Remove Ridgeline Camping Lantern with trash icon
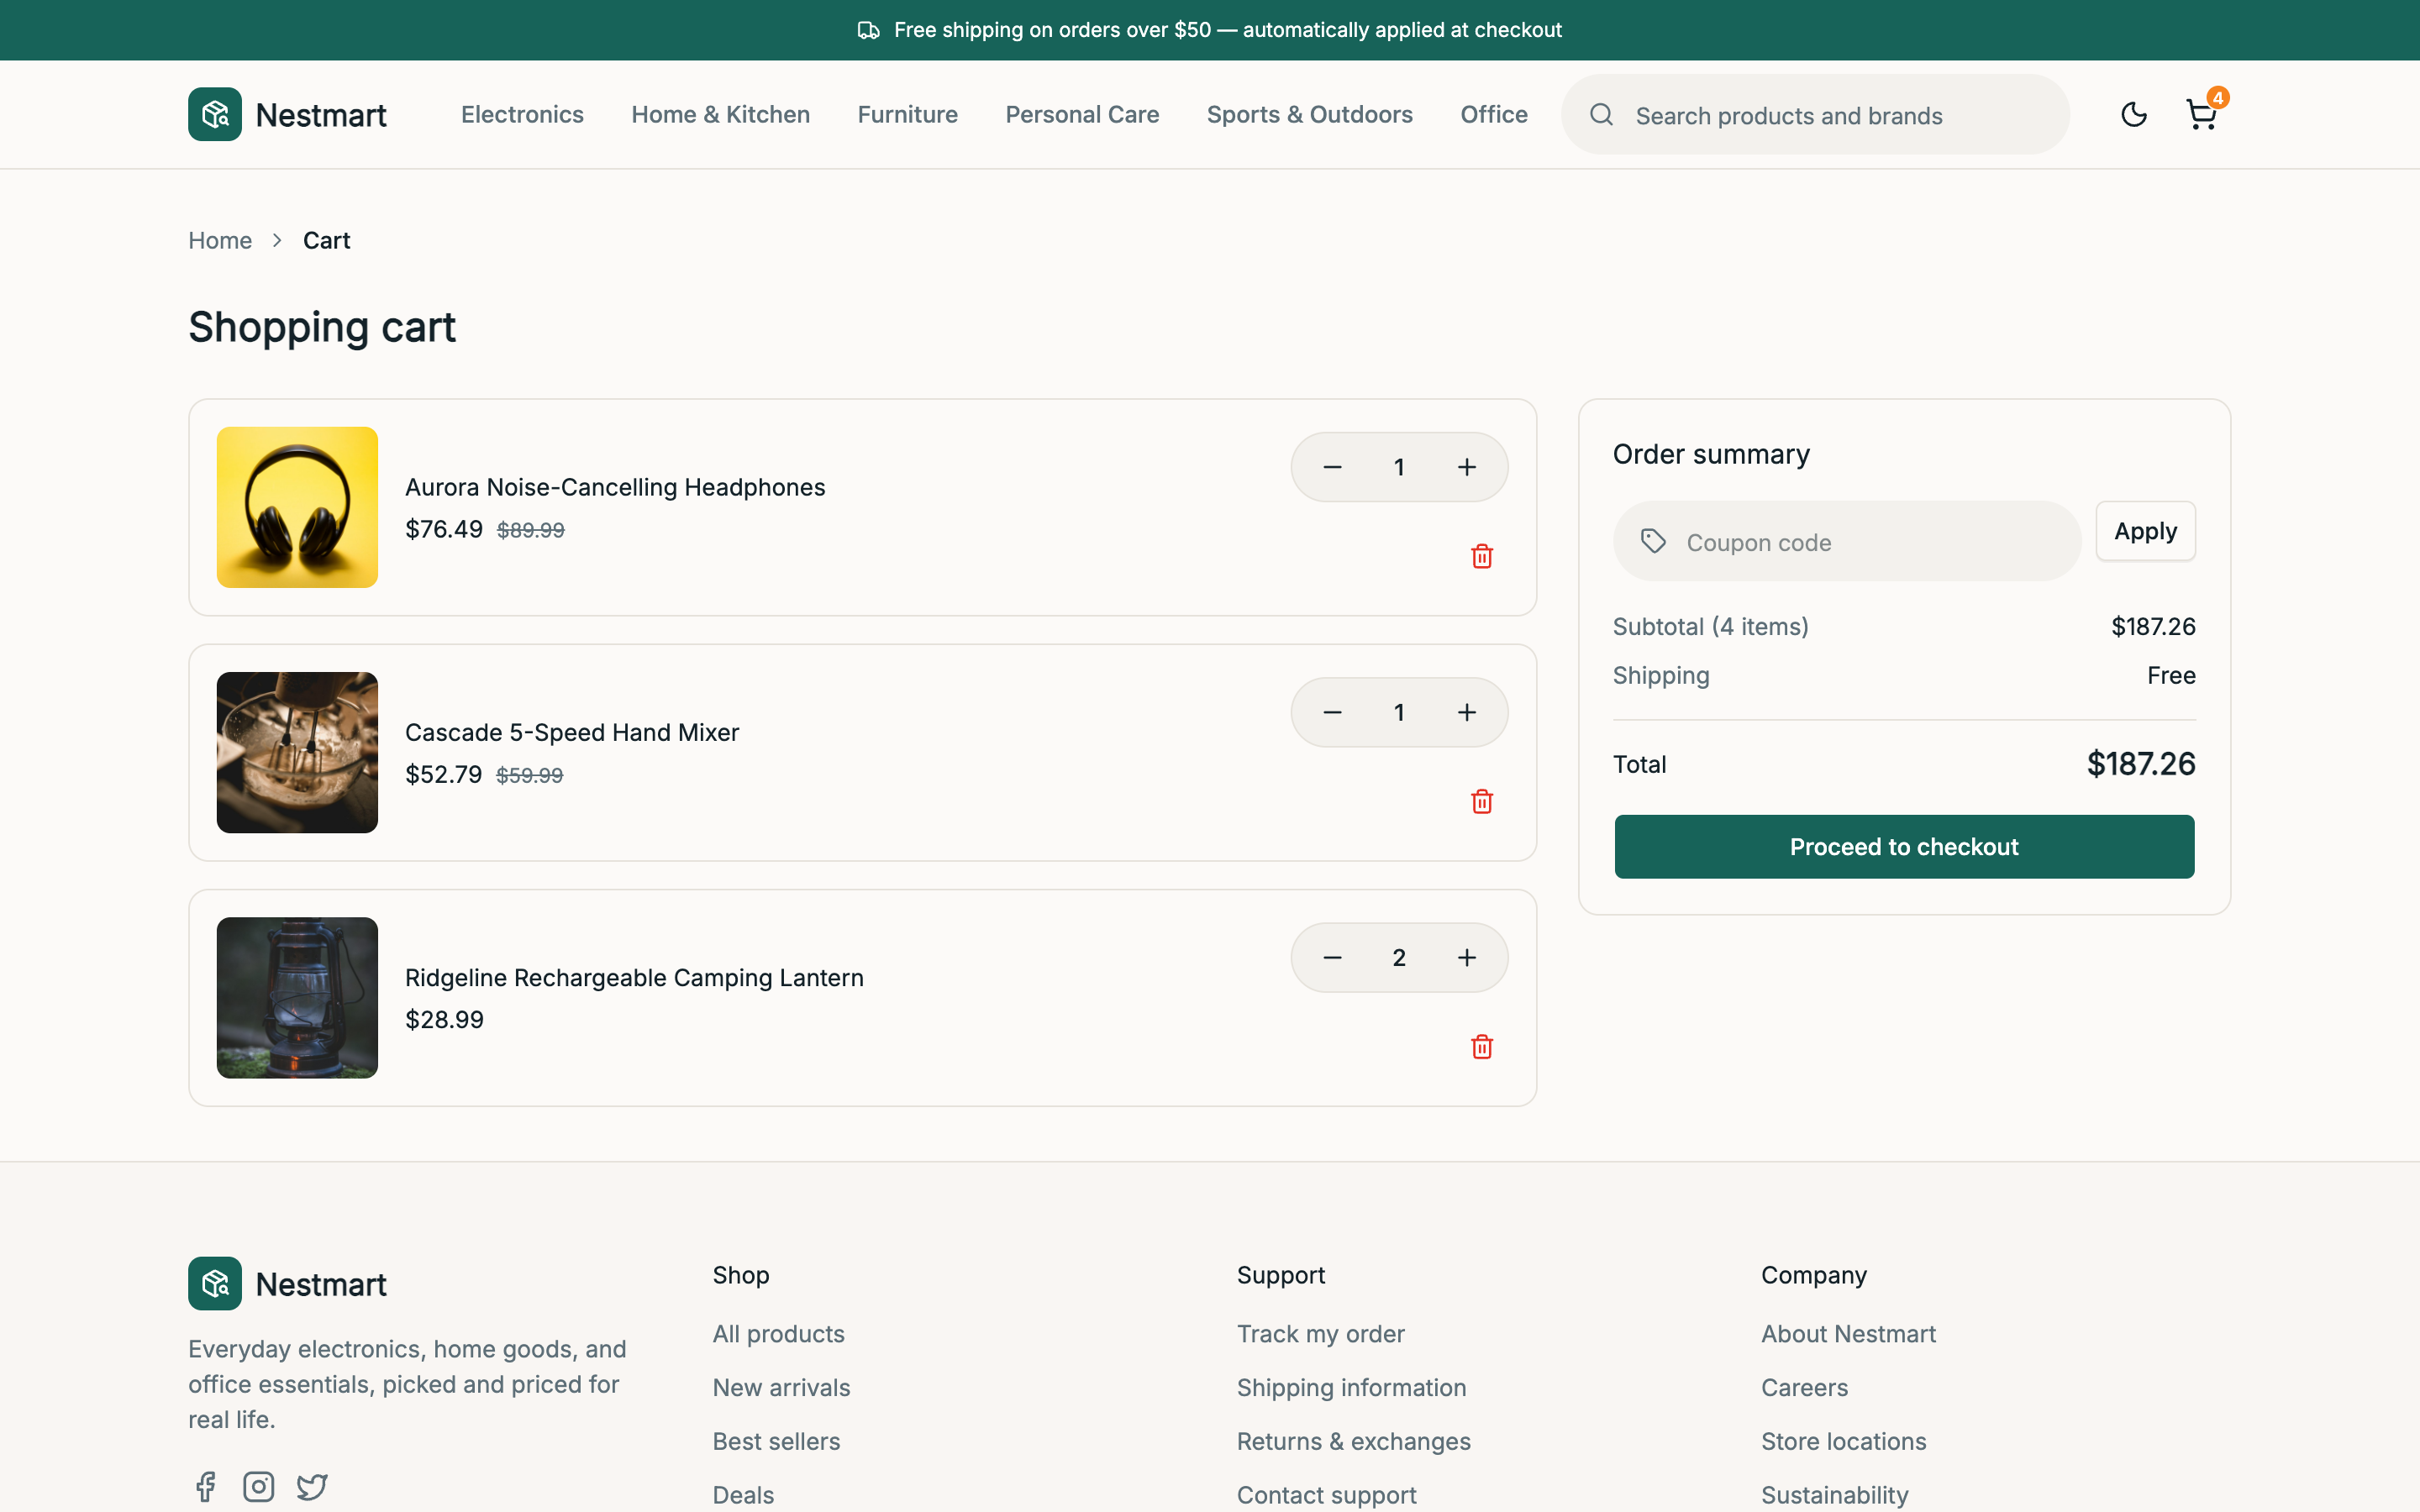The width and height of the screenshot is (2420, 1512). pyautogui.click(x=1482, y=1046)
